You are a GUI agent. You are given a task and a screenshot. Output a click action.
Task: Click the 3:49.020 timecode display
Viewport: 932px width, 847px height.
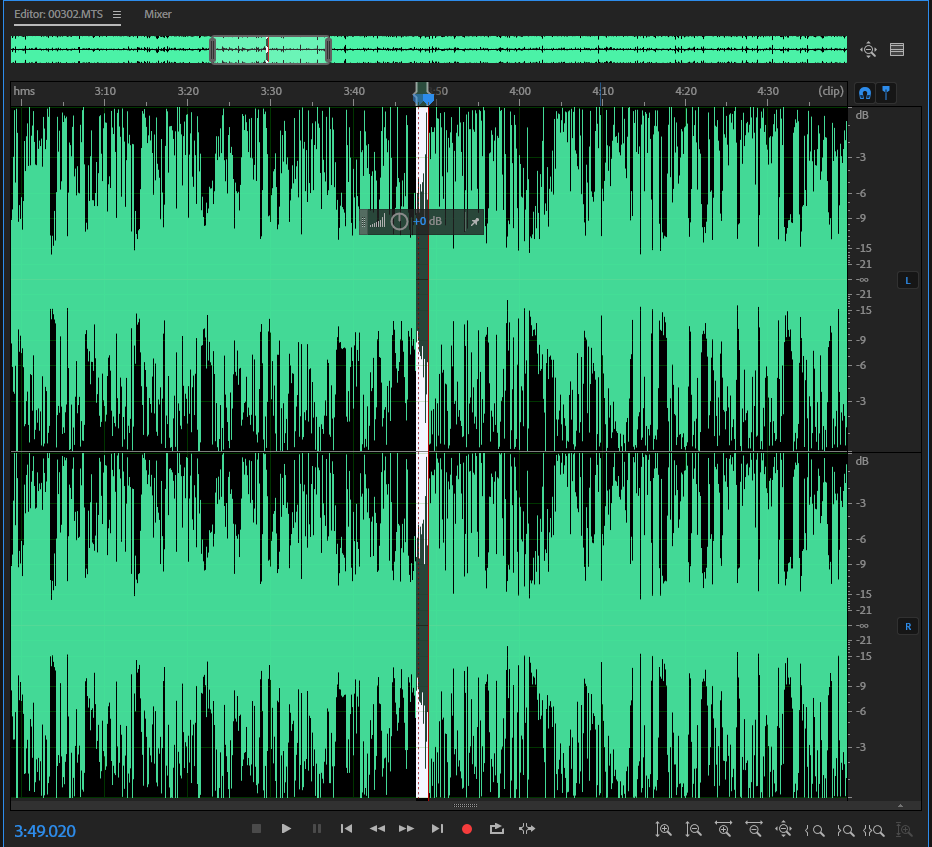pos(45,831)
